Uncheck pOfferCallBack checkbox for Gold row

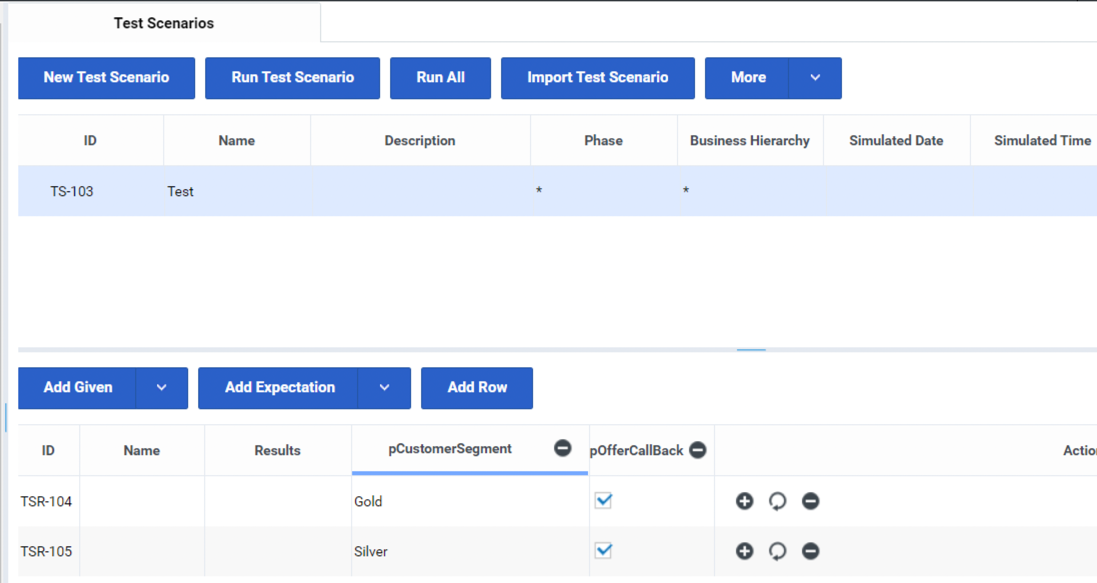603,501
